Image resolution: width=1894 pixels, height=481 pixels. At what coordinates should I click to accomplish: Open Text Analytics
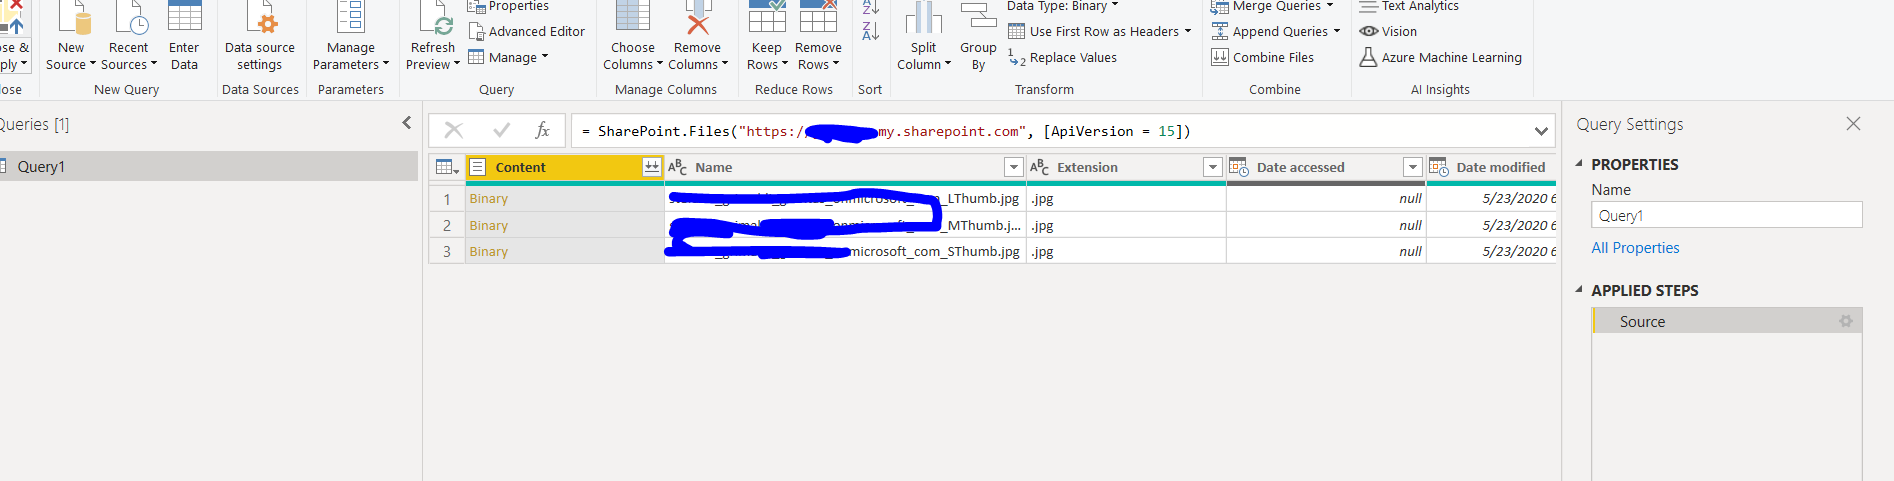pos(1409,6)
